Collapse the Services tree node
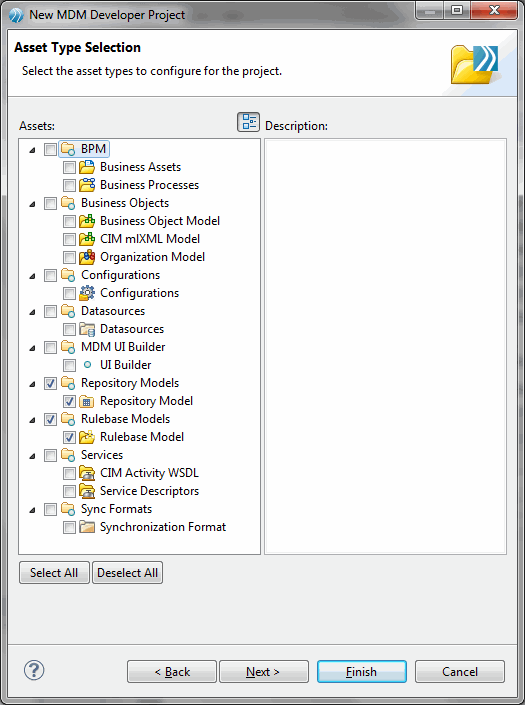The width and height of the screenshot is (525, 705). click(32, 456)
